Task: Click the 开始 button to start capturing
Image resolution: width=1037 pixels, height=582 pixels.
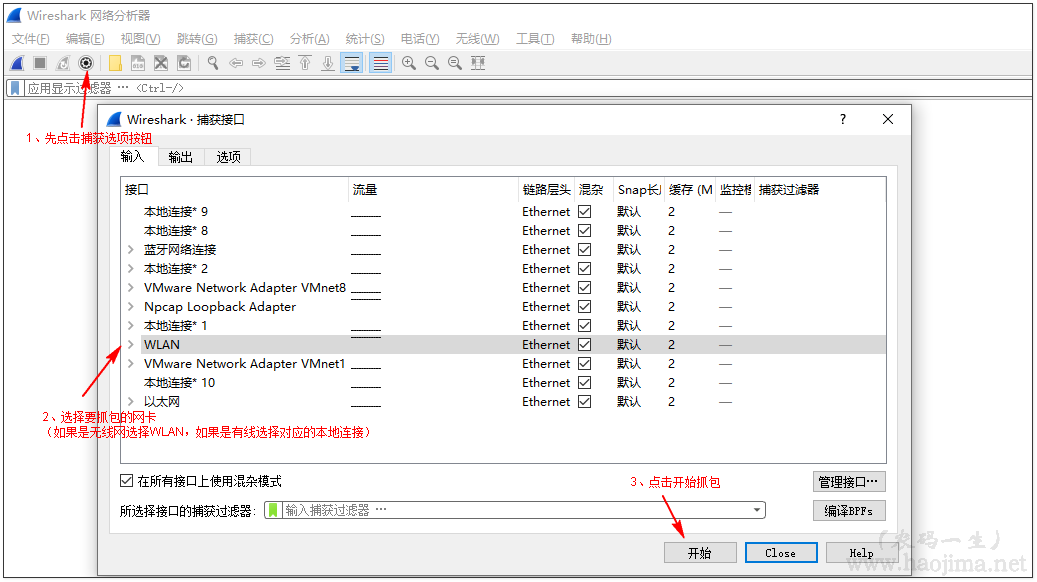Action: click(x=700, y=552)
